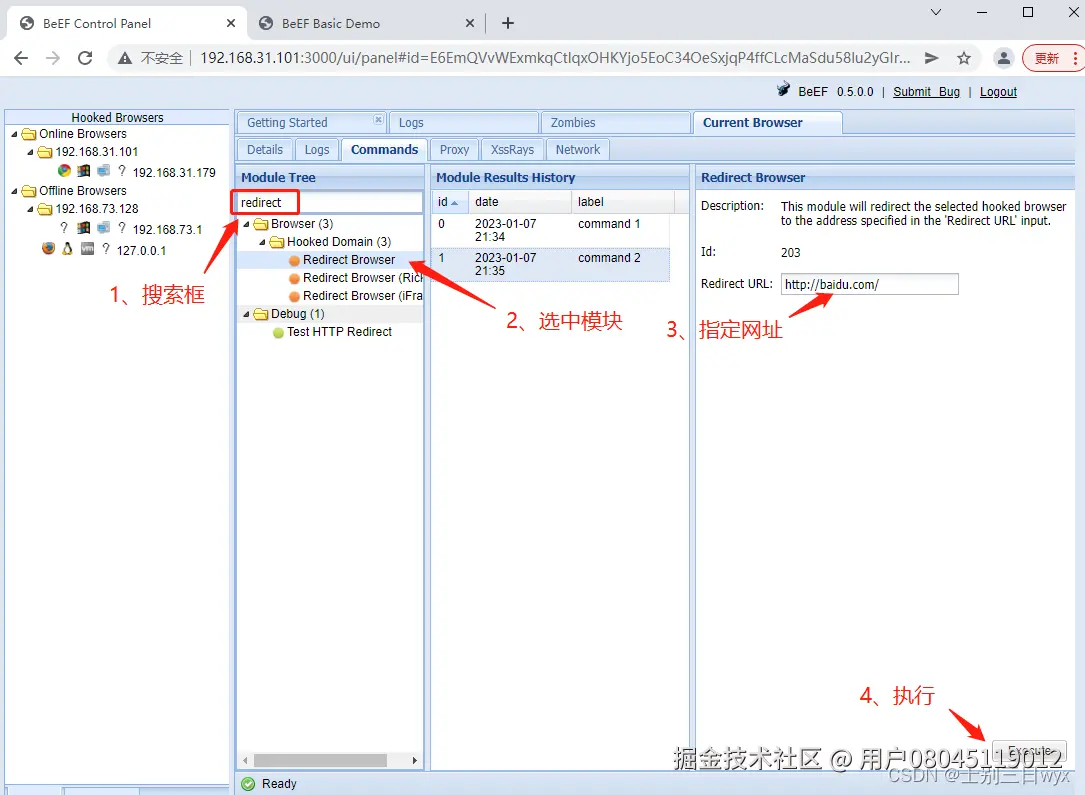1085x795 pixels.
Task: Select the command 2 result row
Action: pyautogui.click(x=550, y=264)
